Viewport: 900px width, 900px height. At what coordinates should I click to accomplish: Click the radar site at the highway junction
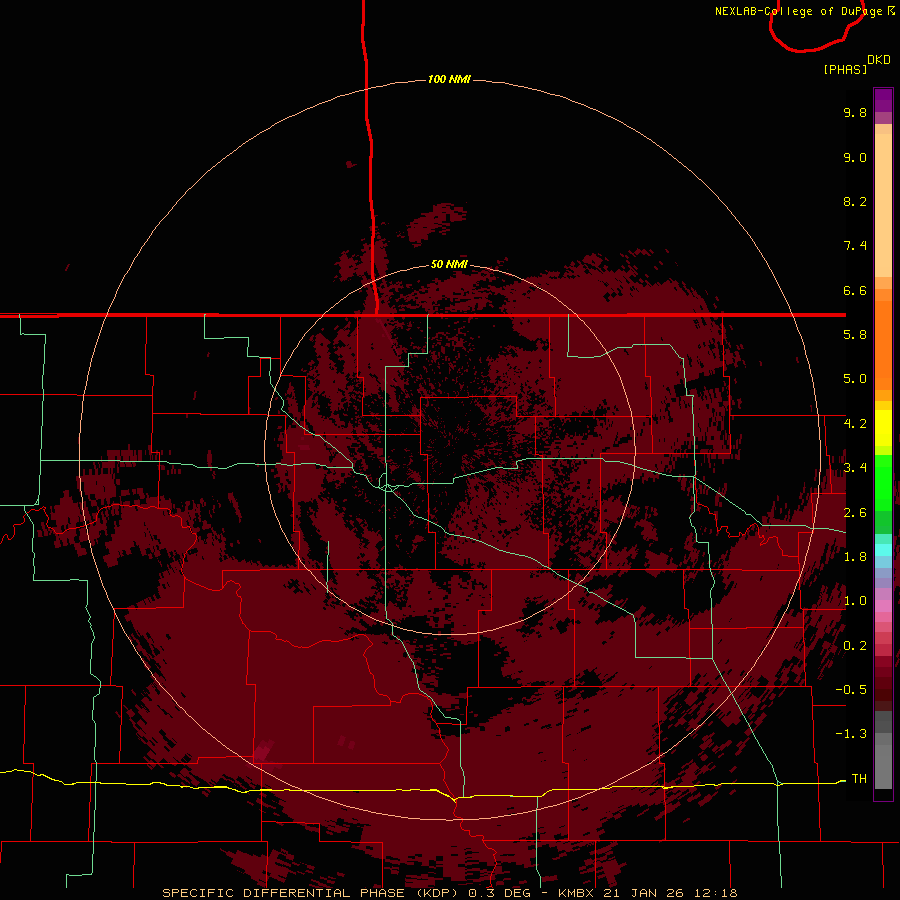pyautogui.click(x=389, y=487)
